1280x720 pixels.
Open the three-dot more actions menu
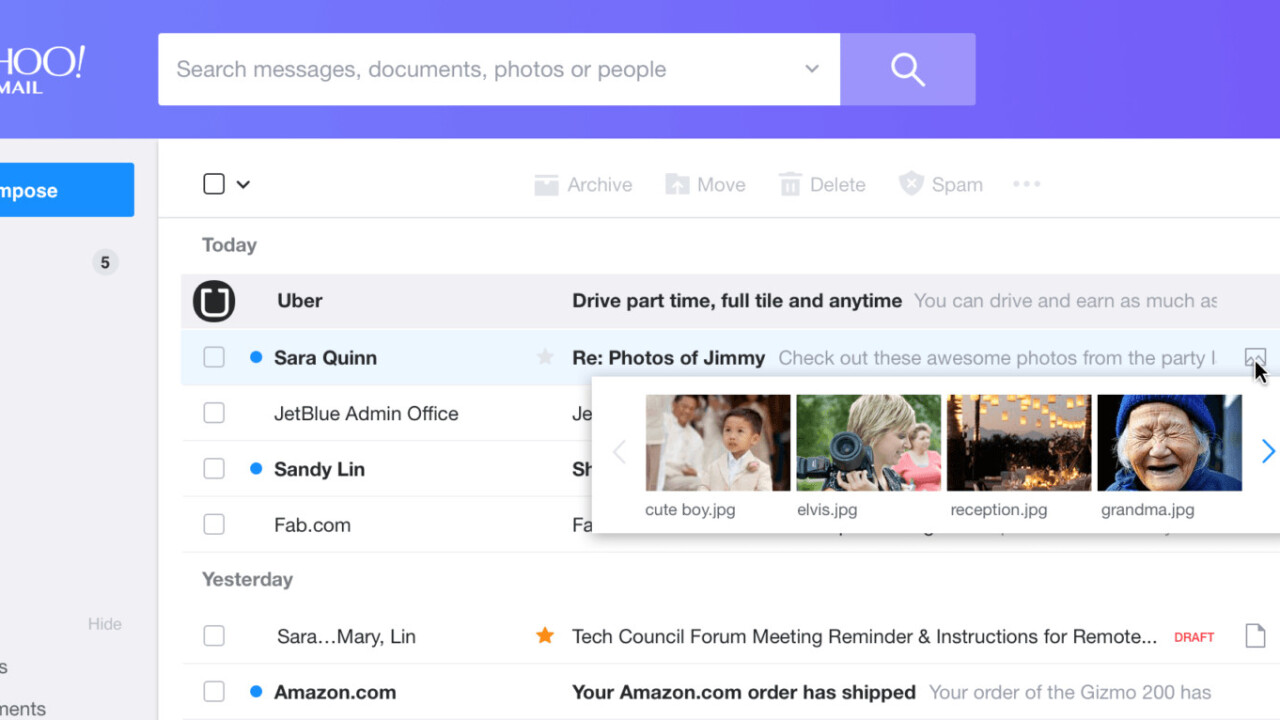pyautogui.click(x=1026, y=184)
